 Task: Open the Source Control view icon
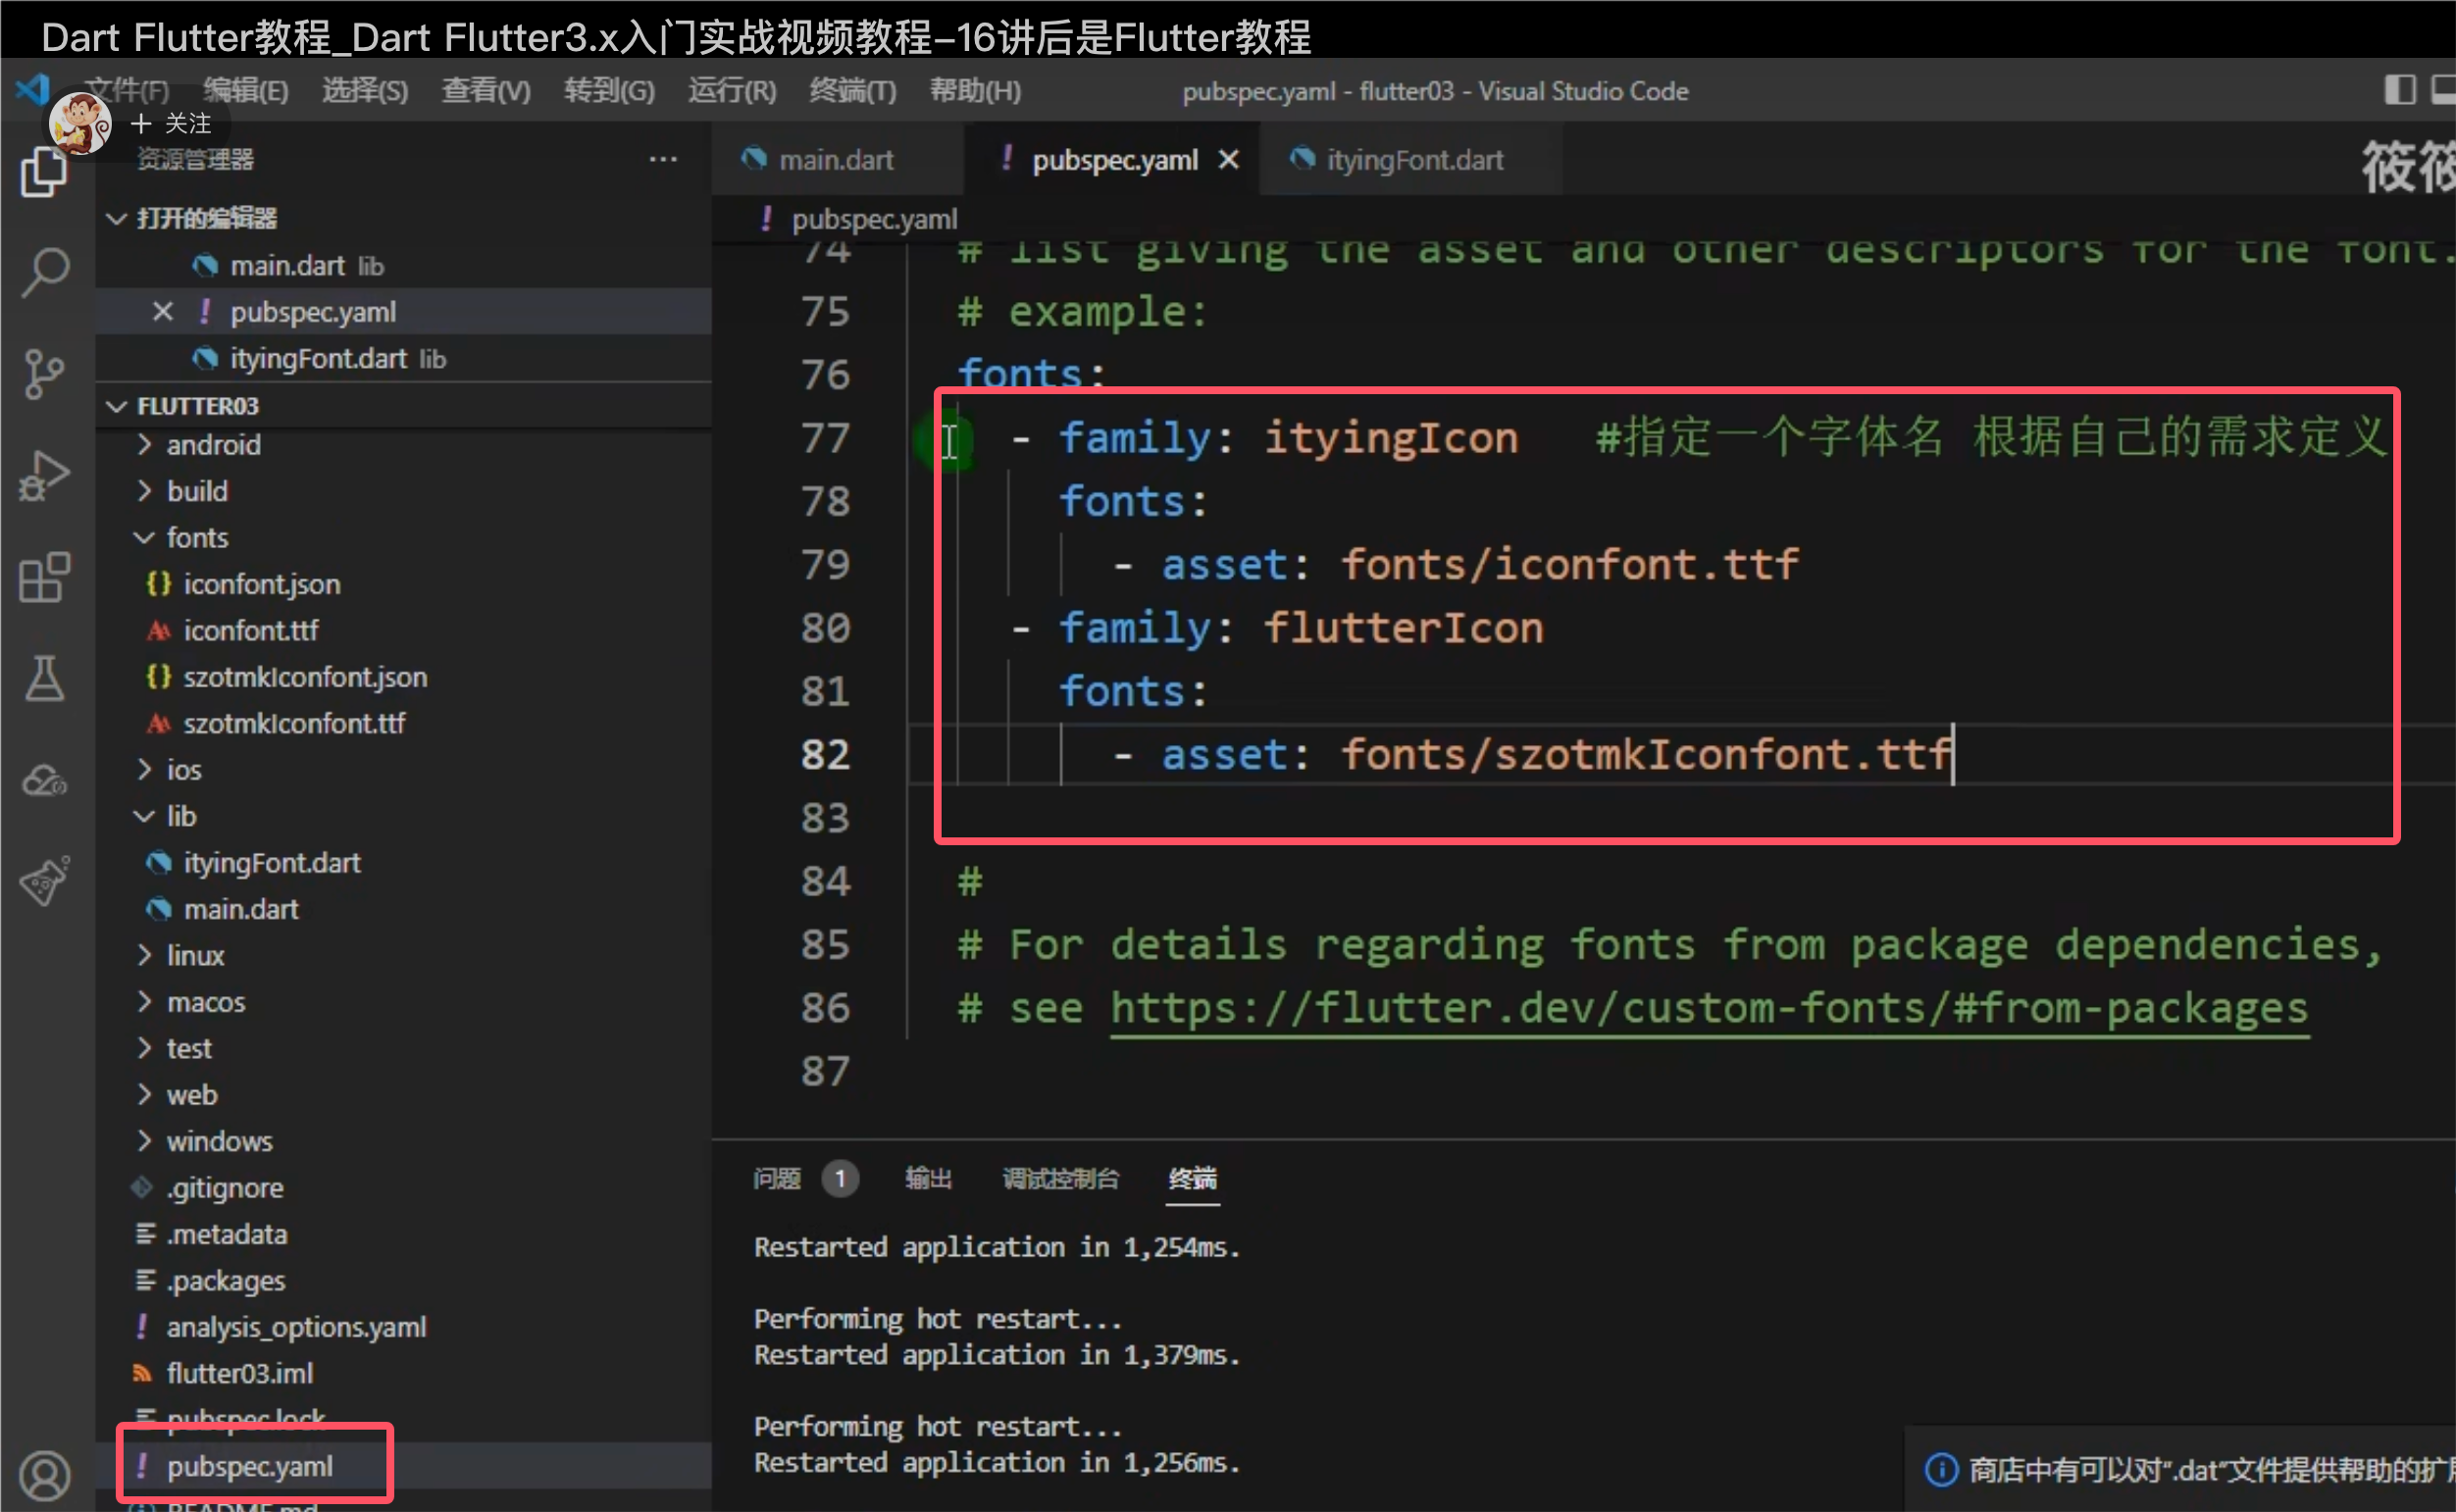pyautogui.click(x=44, y=374)
